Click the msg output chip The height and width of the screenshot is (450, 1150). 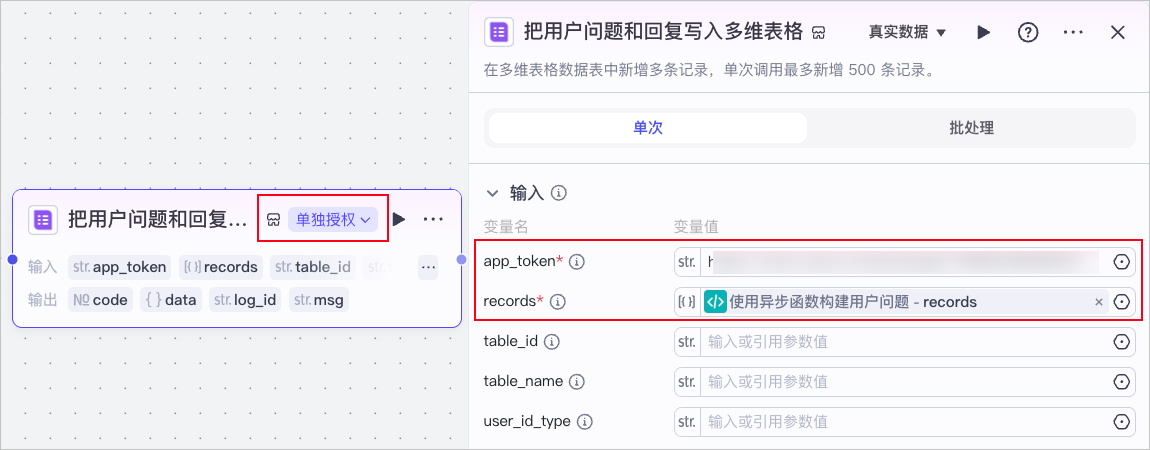click(x=319, y=299)
